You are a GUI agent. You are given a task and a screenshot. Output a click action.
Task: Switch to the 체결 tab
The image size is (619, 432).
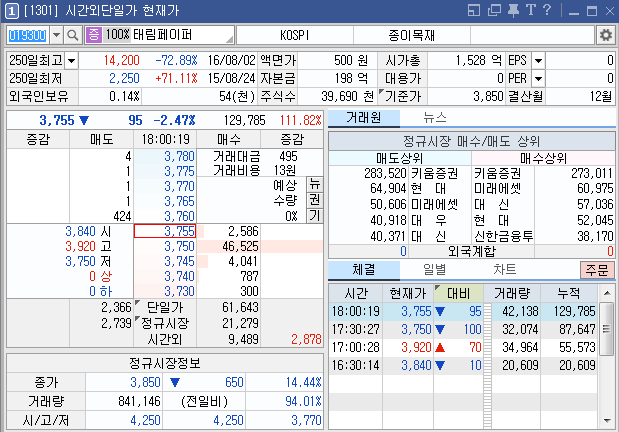click(364, 270)
